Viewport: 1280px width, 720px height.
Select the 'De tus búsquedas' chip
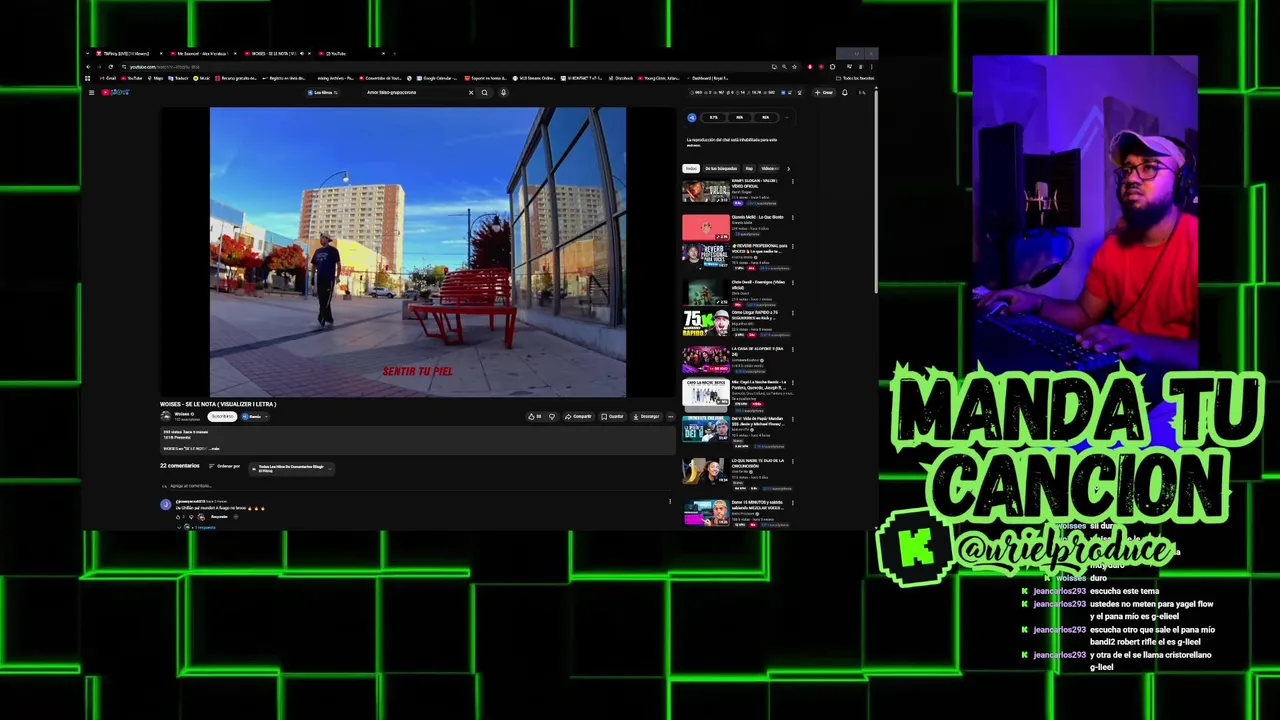click(721, 168)
